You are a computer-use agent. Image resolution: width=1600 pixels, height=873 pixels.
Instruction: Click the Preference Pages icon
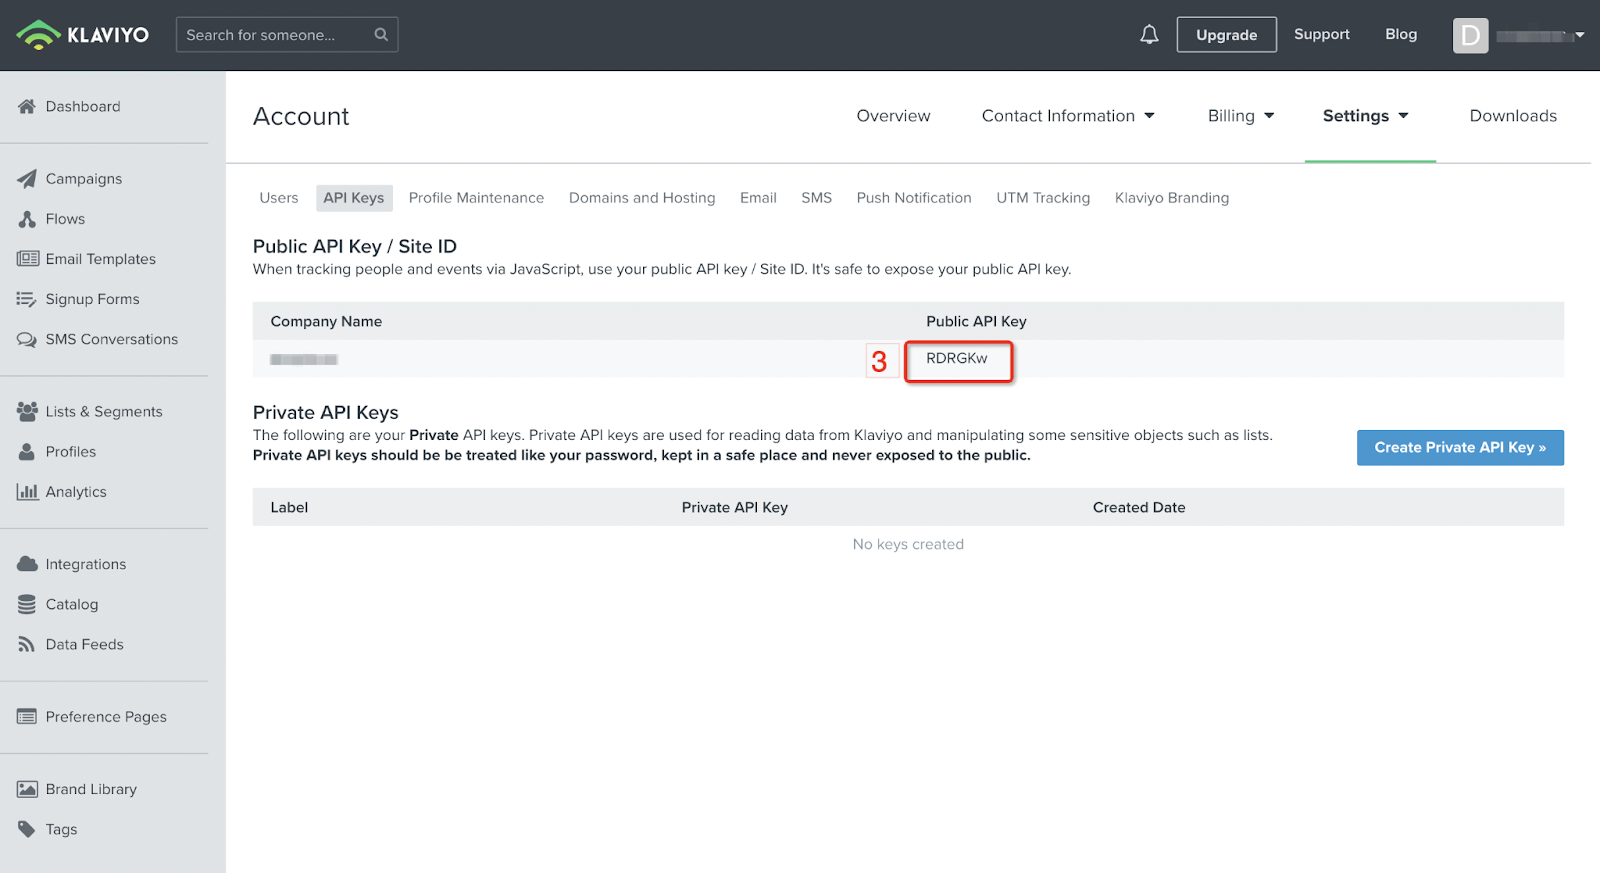(27, 717)
